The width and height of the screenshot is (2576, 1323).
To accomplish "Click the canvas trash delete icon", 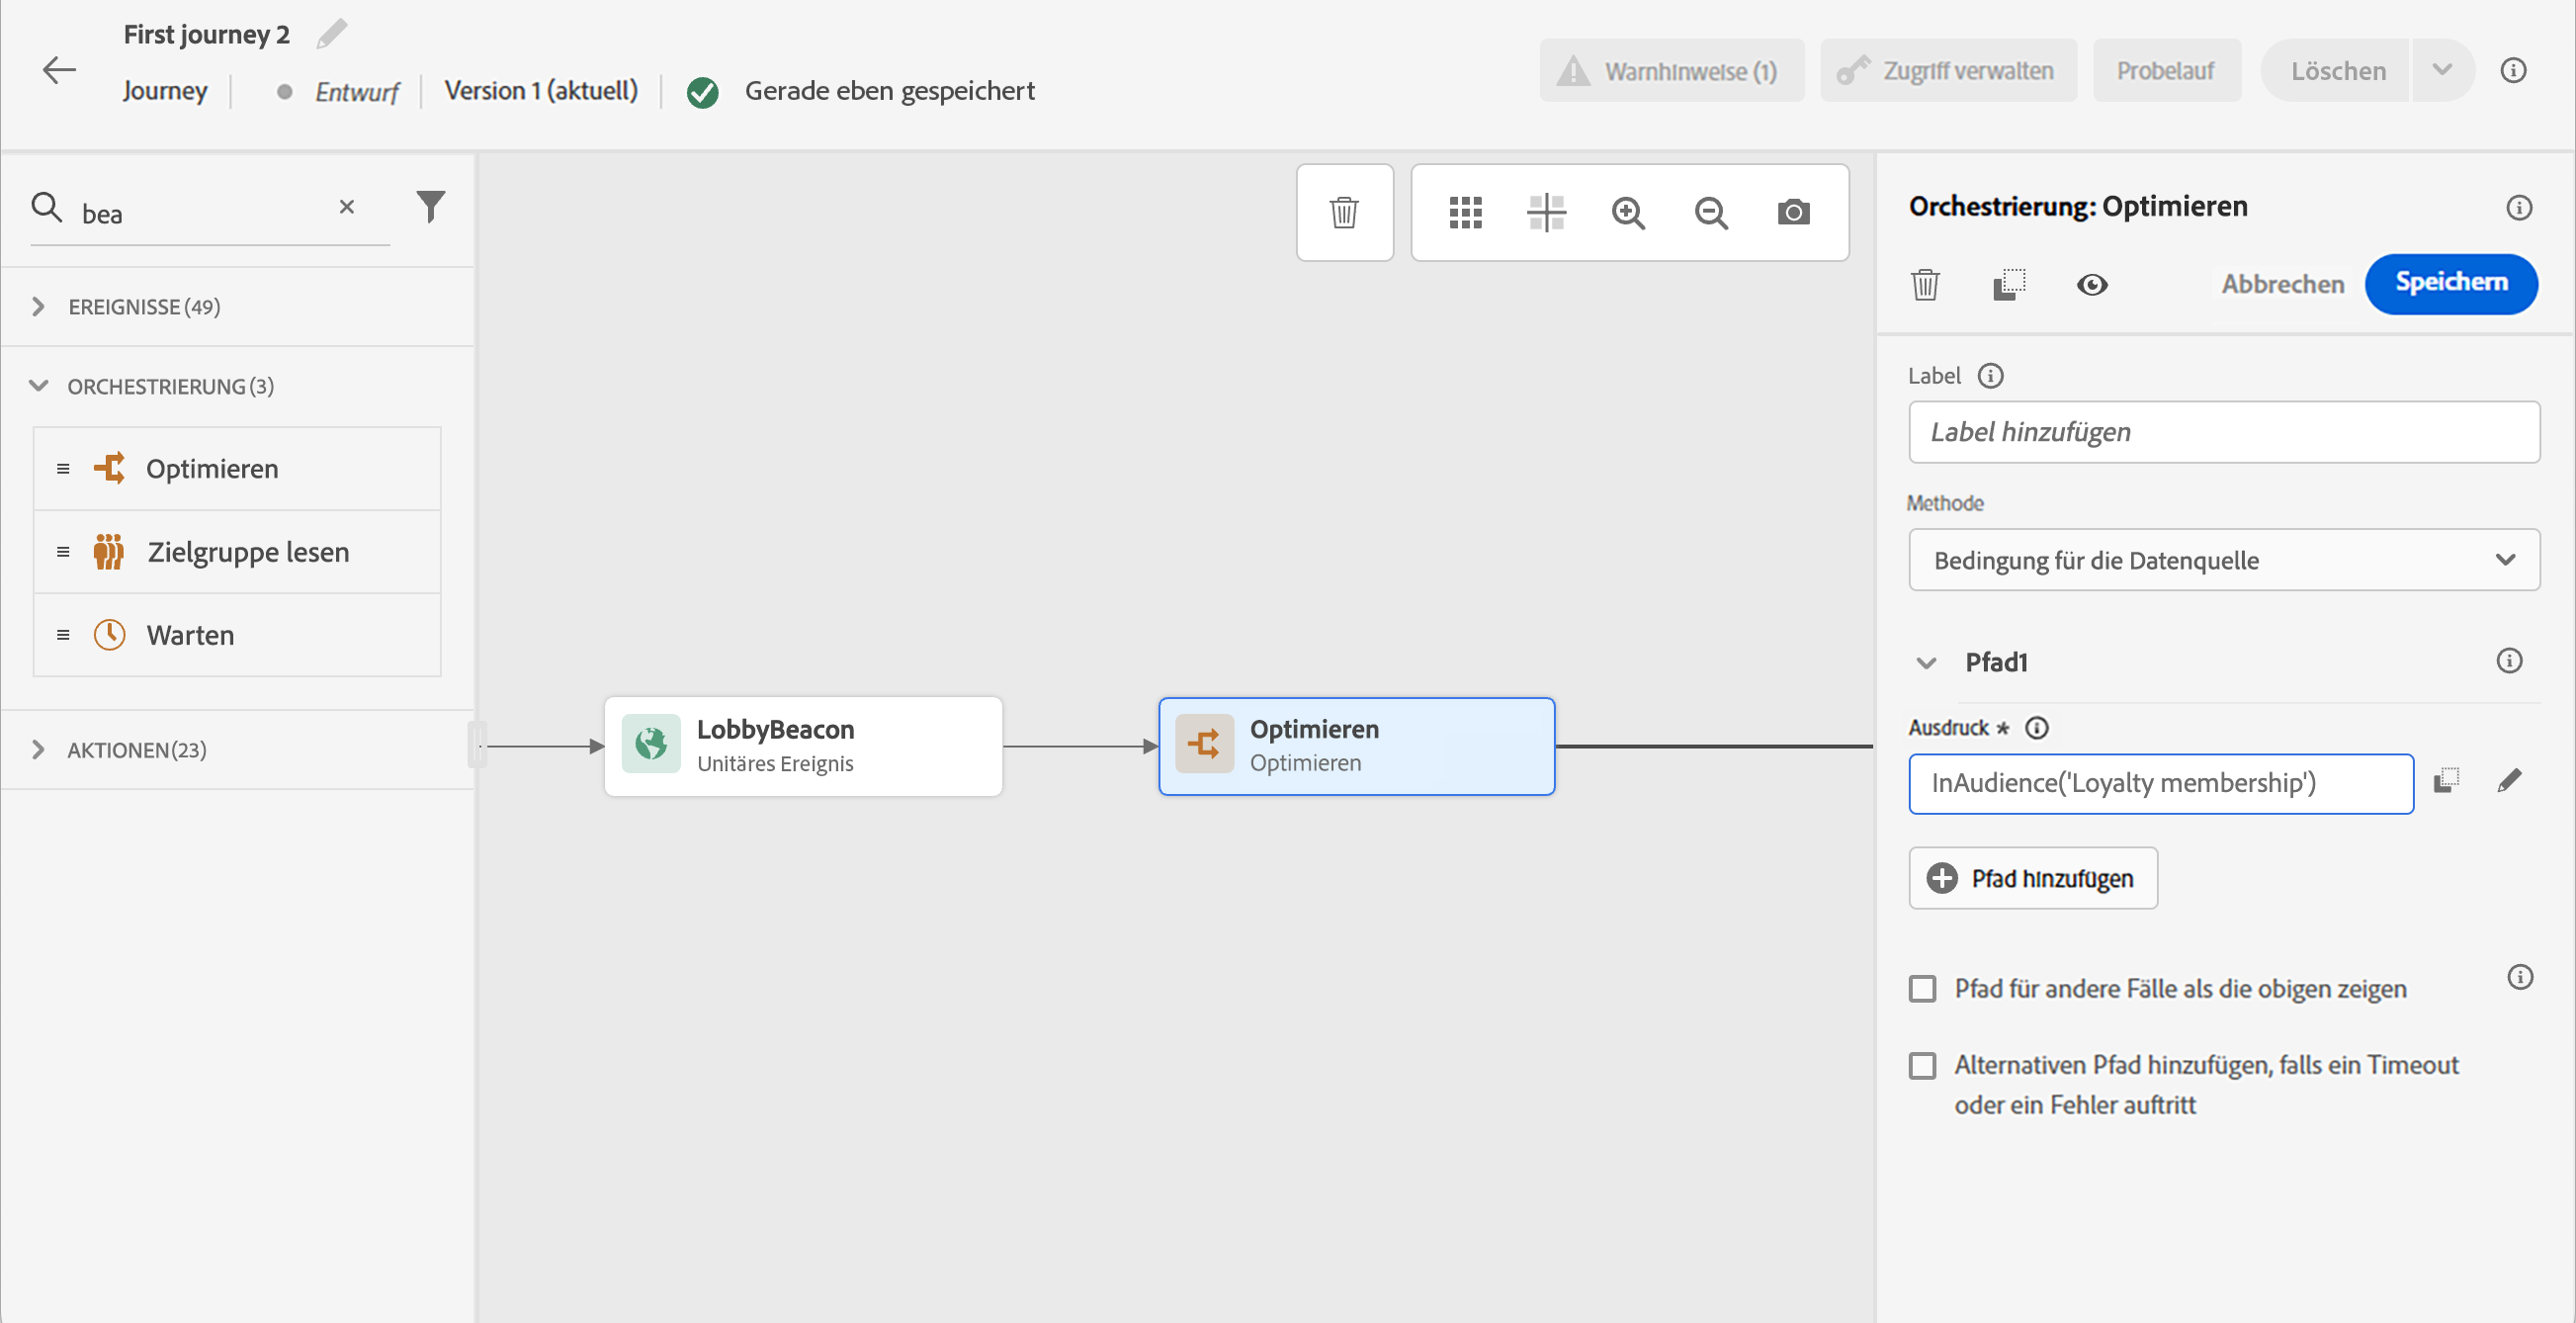I will [1344, 212].
